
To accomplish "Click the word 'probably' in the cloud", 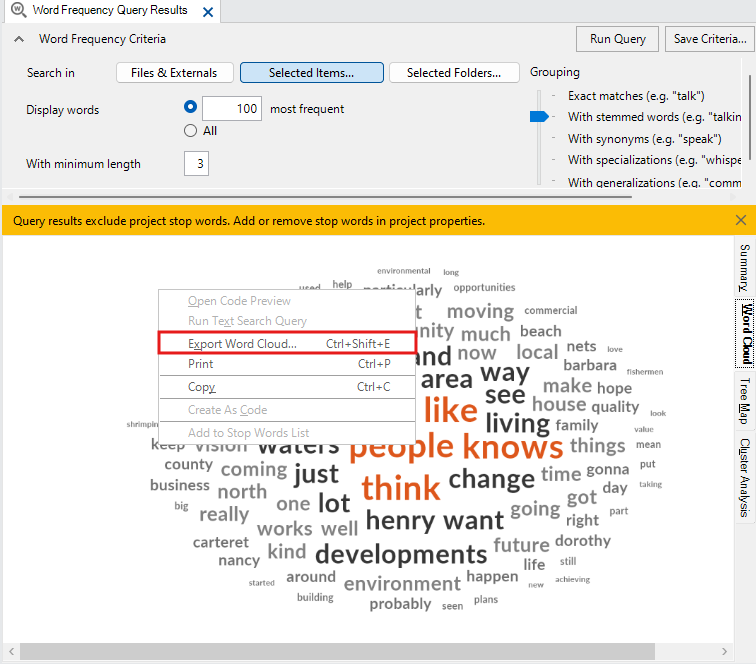I will pyautogui.click(x=400, y=604).
